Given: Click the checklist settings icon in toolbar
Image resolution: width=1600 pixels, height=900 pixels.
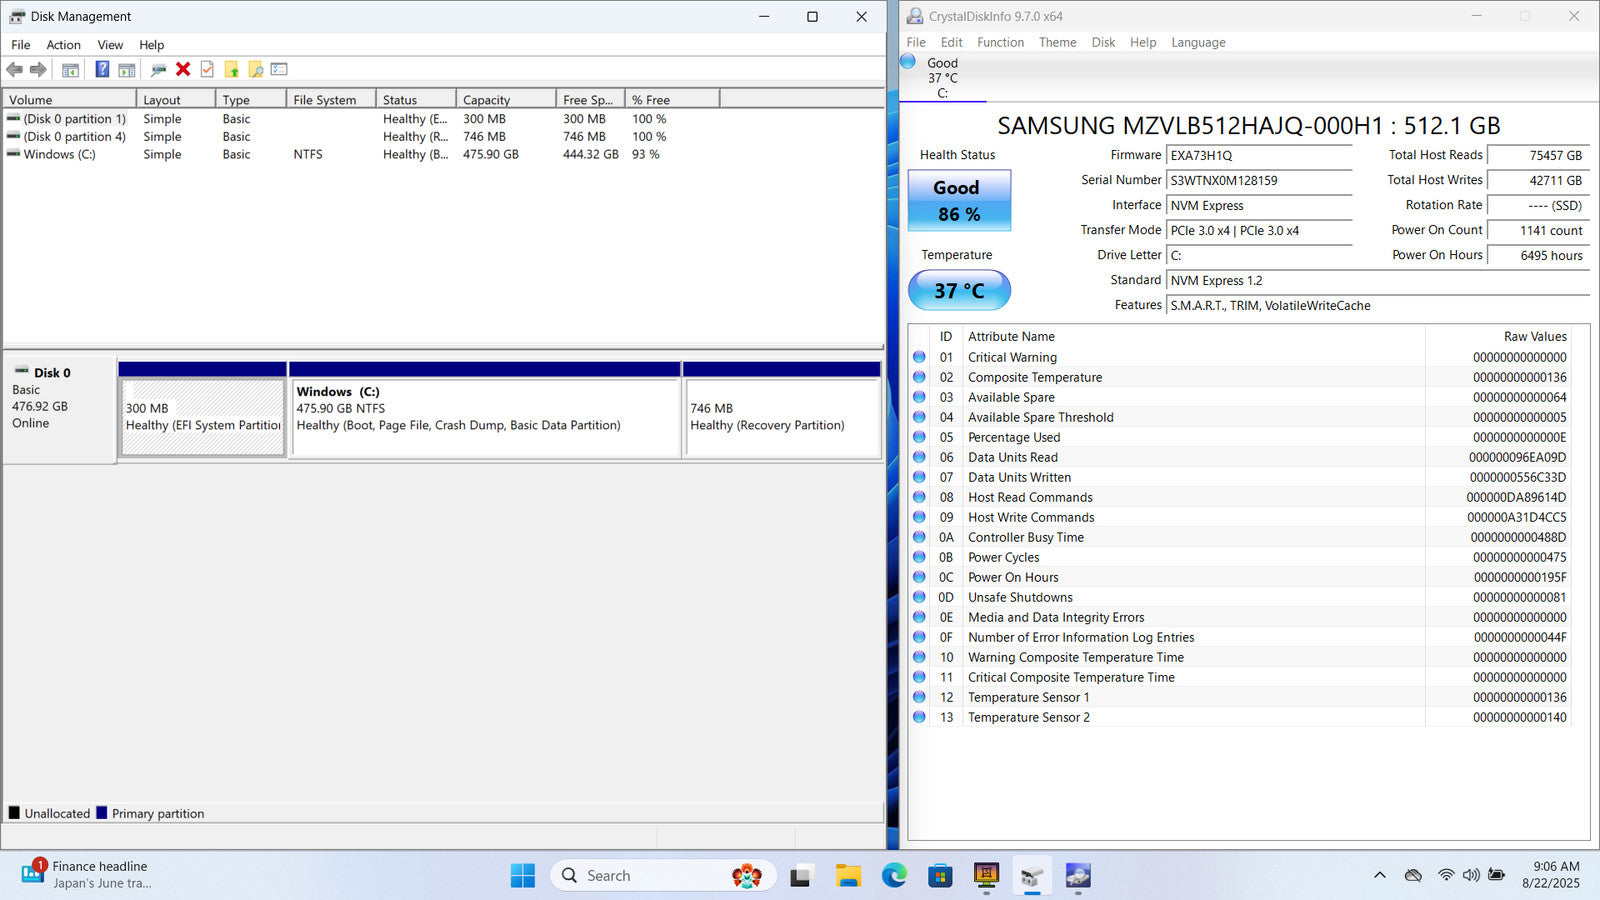Looking at the screenshot, I should [x=279, y=69].
